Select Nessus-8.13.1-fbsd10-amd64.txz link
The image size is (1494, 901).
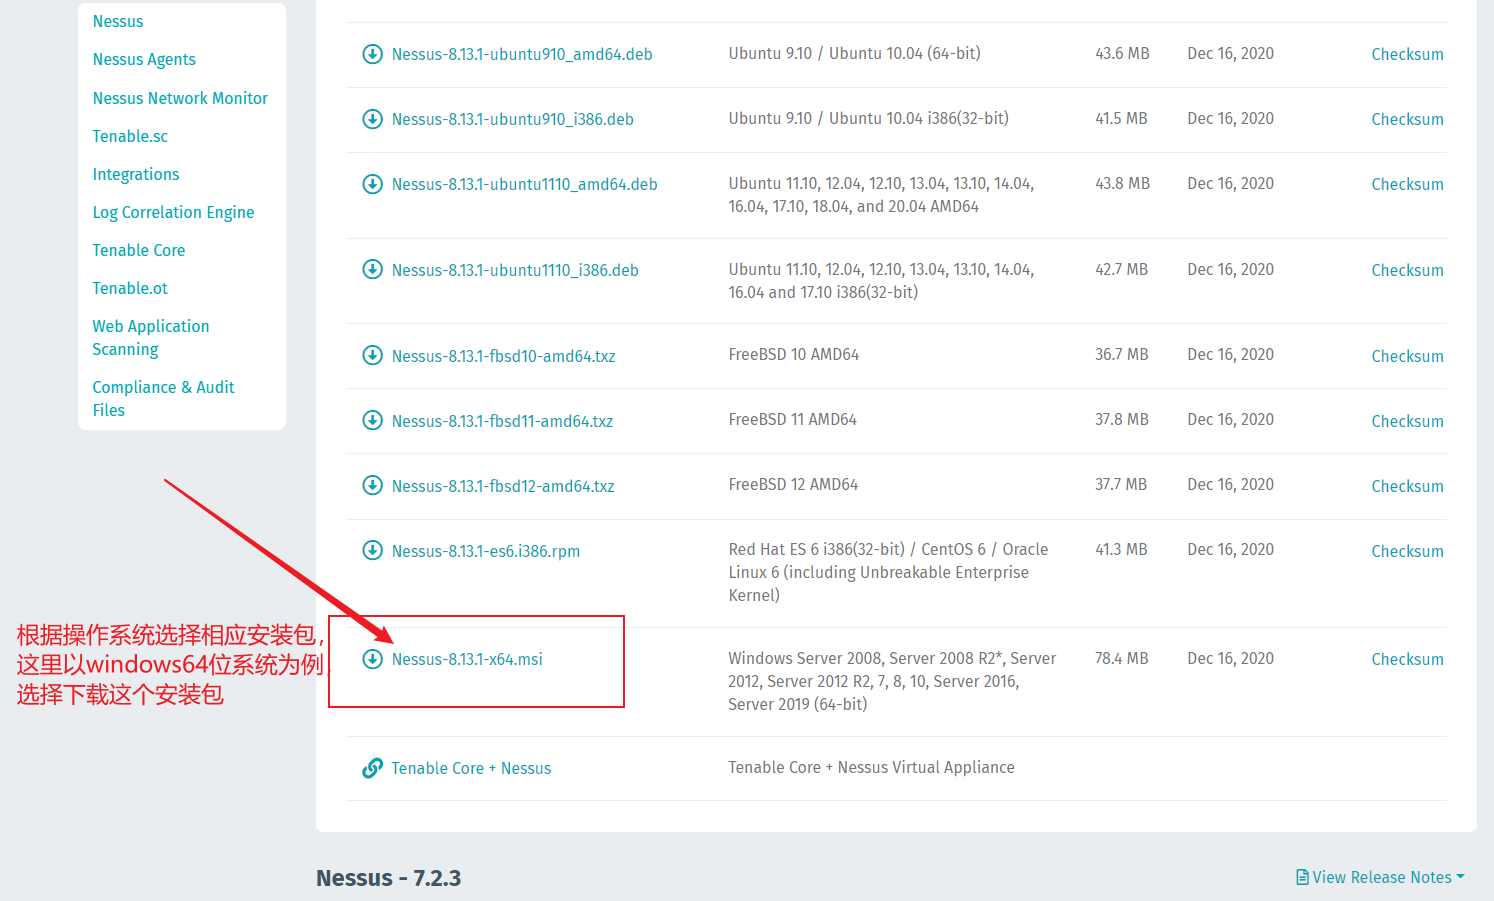click(x=504, y=356)
